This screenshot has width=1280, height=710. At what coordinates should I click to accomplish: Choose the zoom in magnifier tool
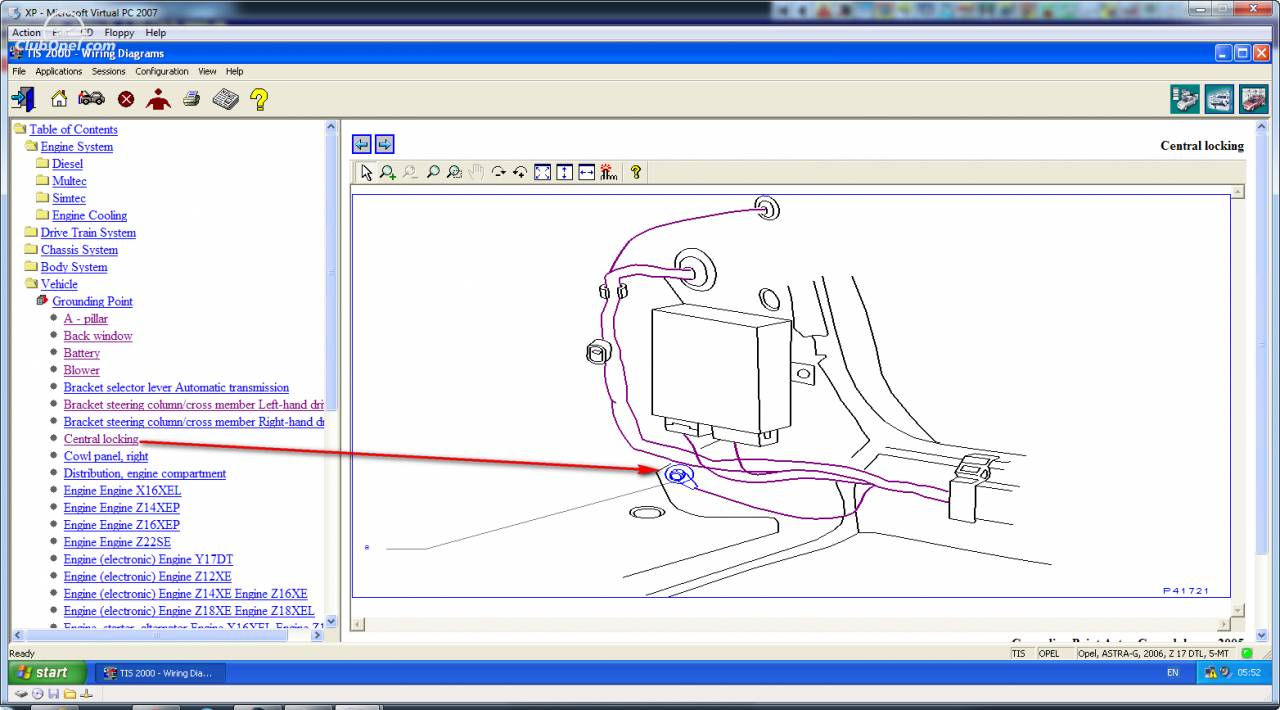(x=388, y=172)
